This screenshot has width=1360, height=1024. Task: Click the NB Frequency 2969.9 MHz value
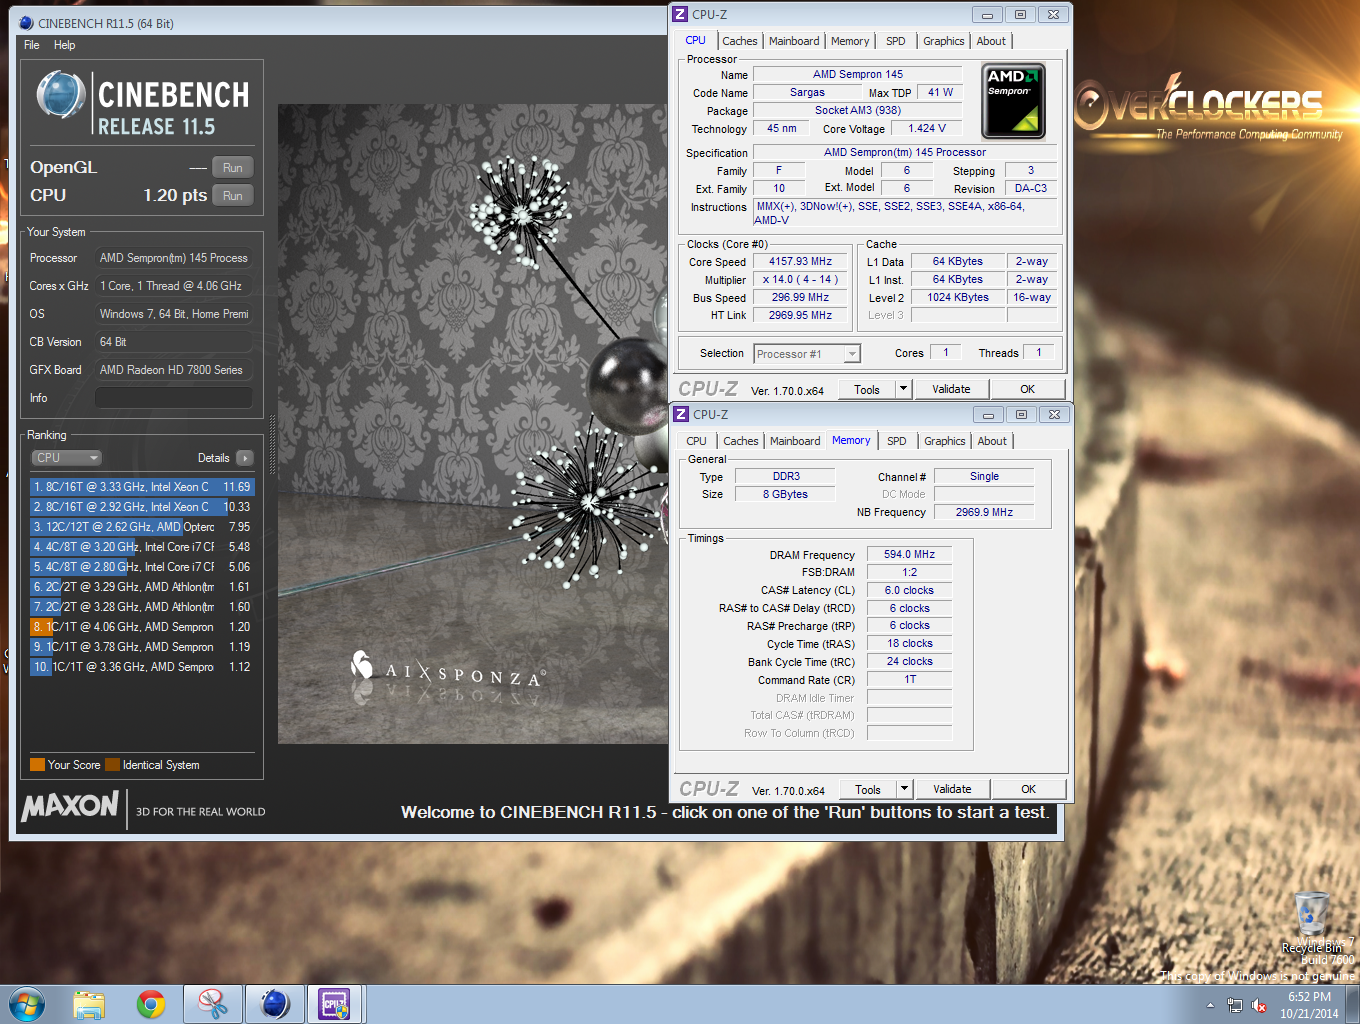(x=984, y=512)
